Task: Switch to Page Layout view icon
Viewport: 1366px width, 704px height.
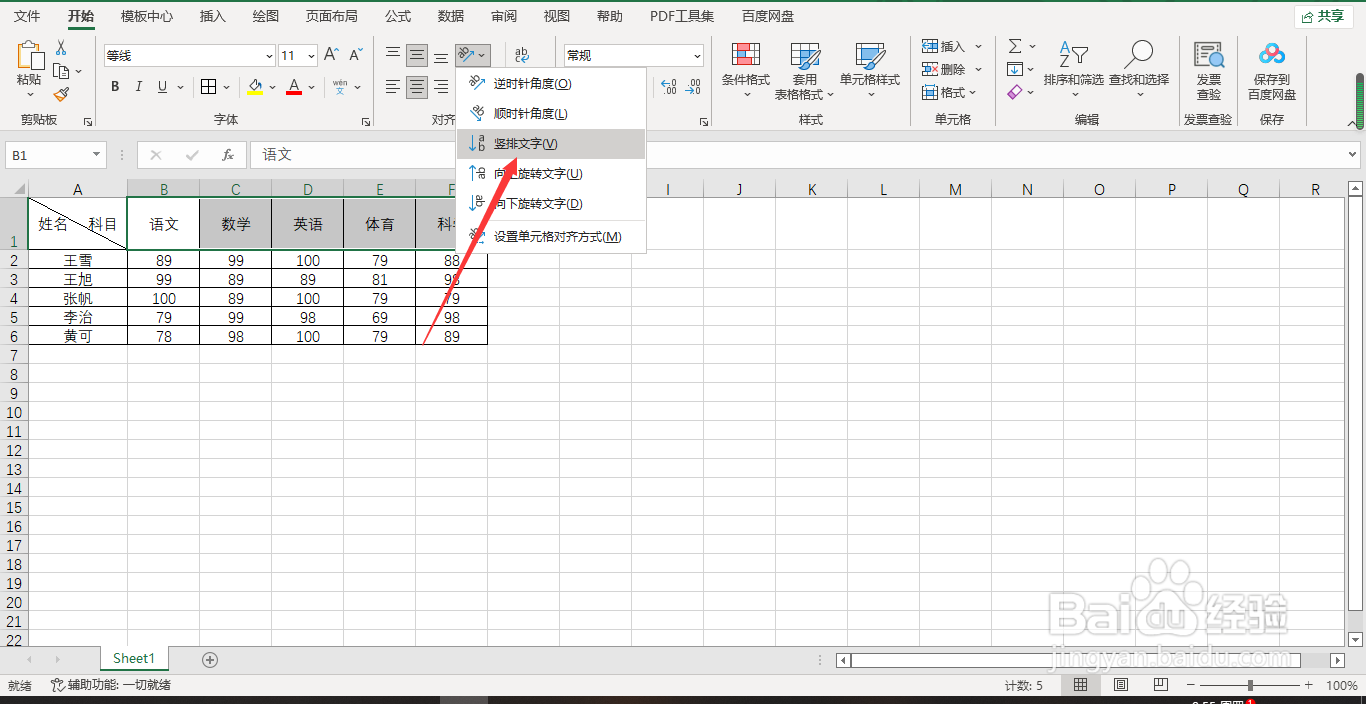Action: [1121, 685]
